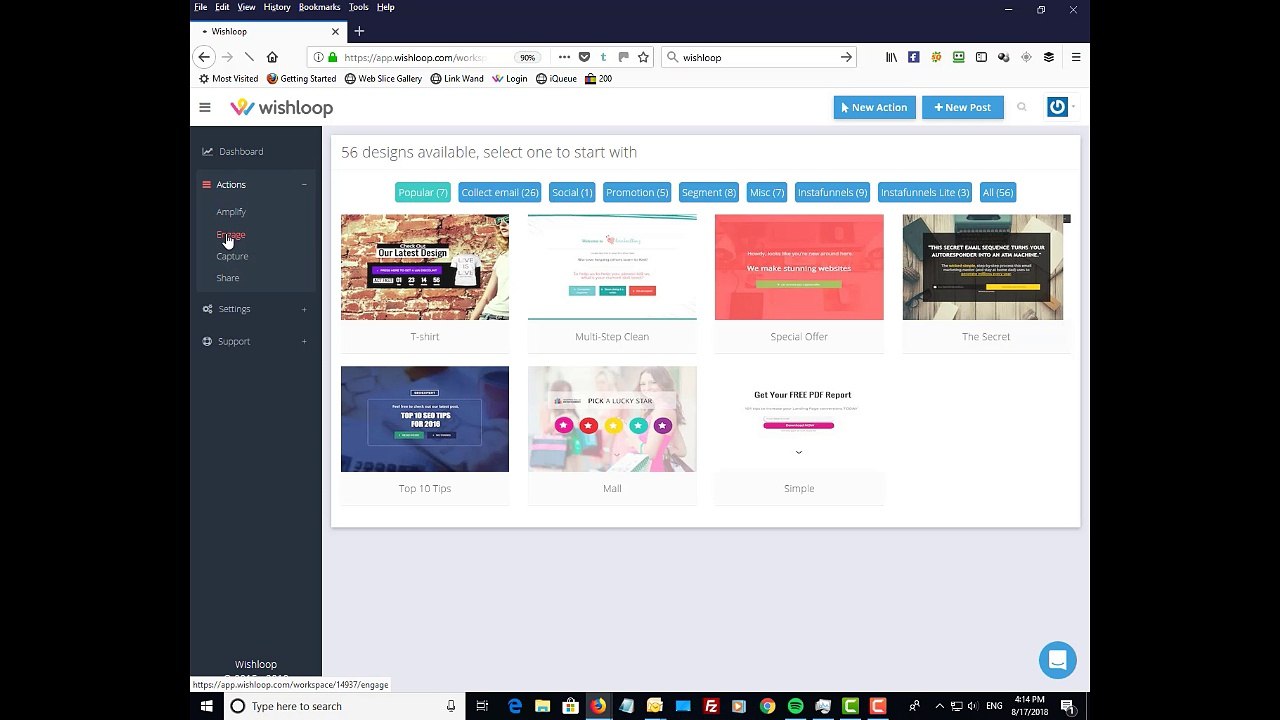Bookmark this page with the star icon
This screenshot has width=1280, height=720.
pos(643,57)
